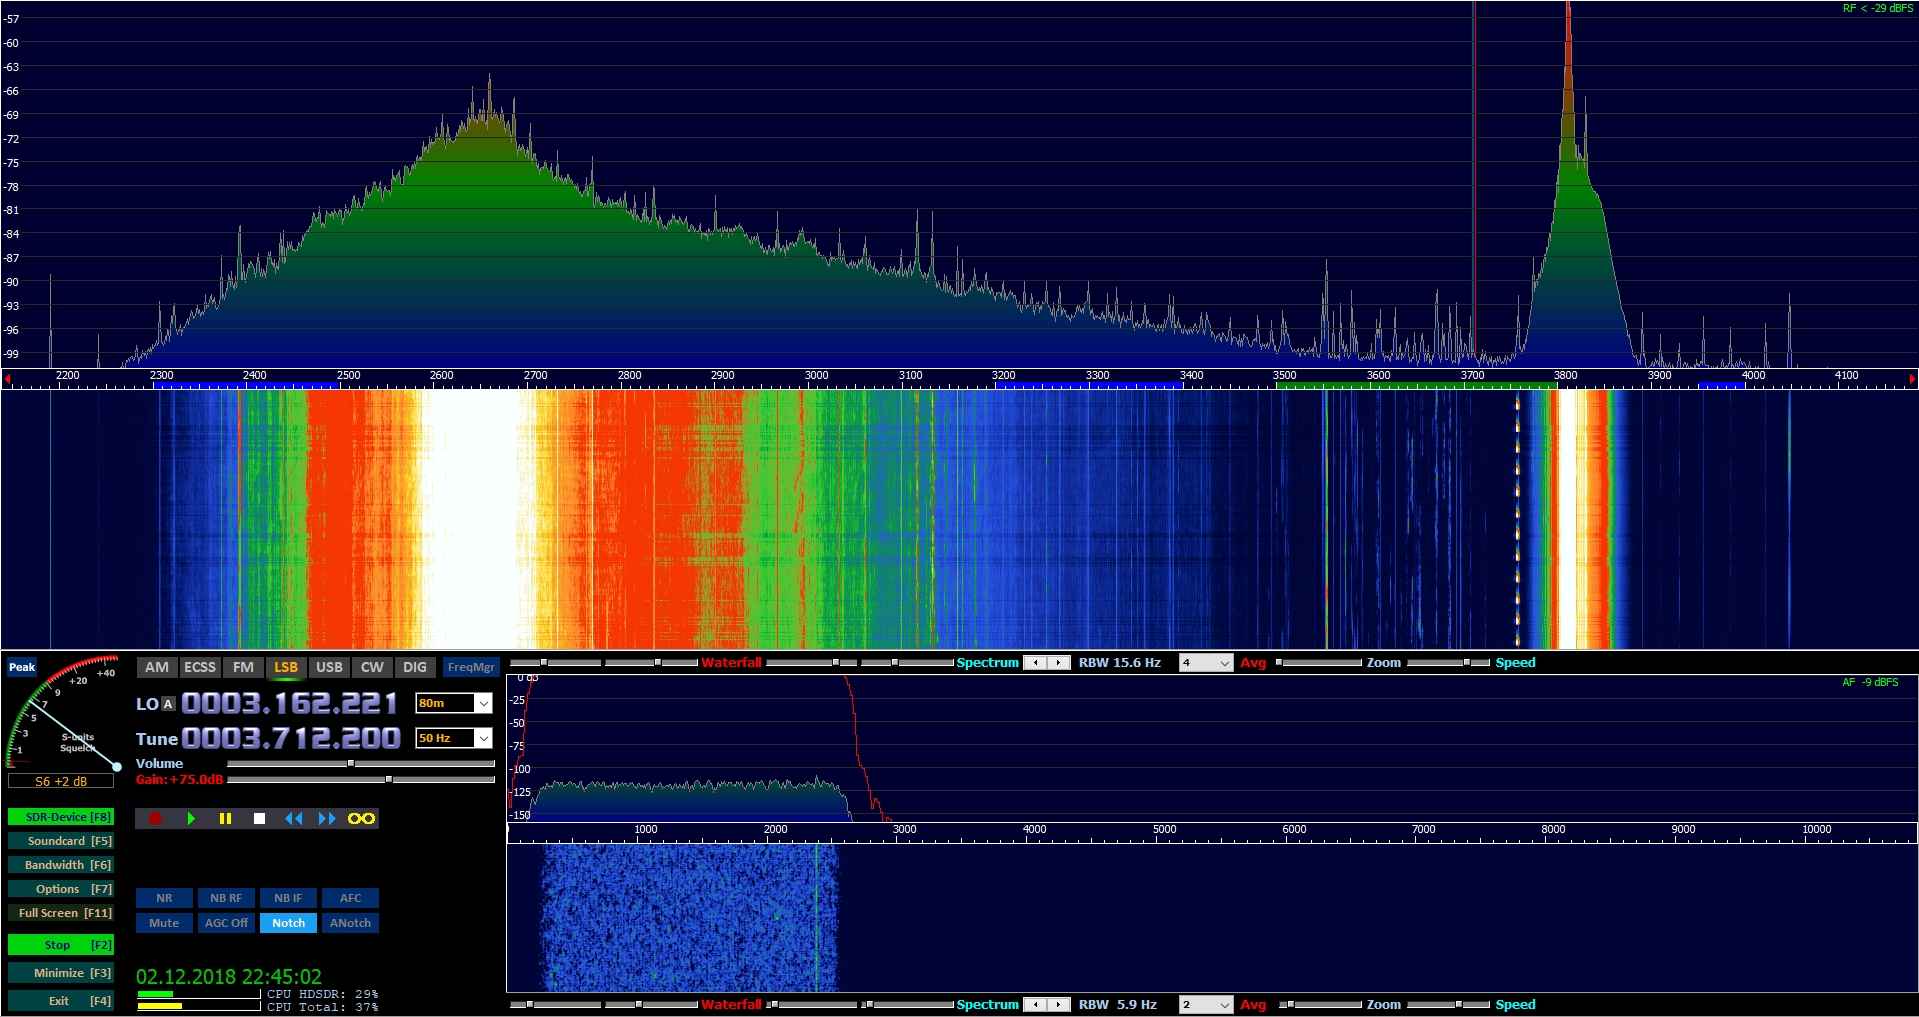Decrease RBW 15.6 Hz using left arrow
The height and width of the screenshot is (1017, 1919).
pos(1036,663)
